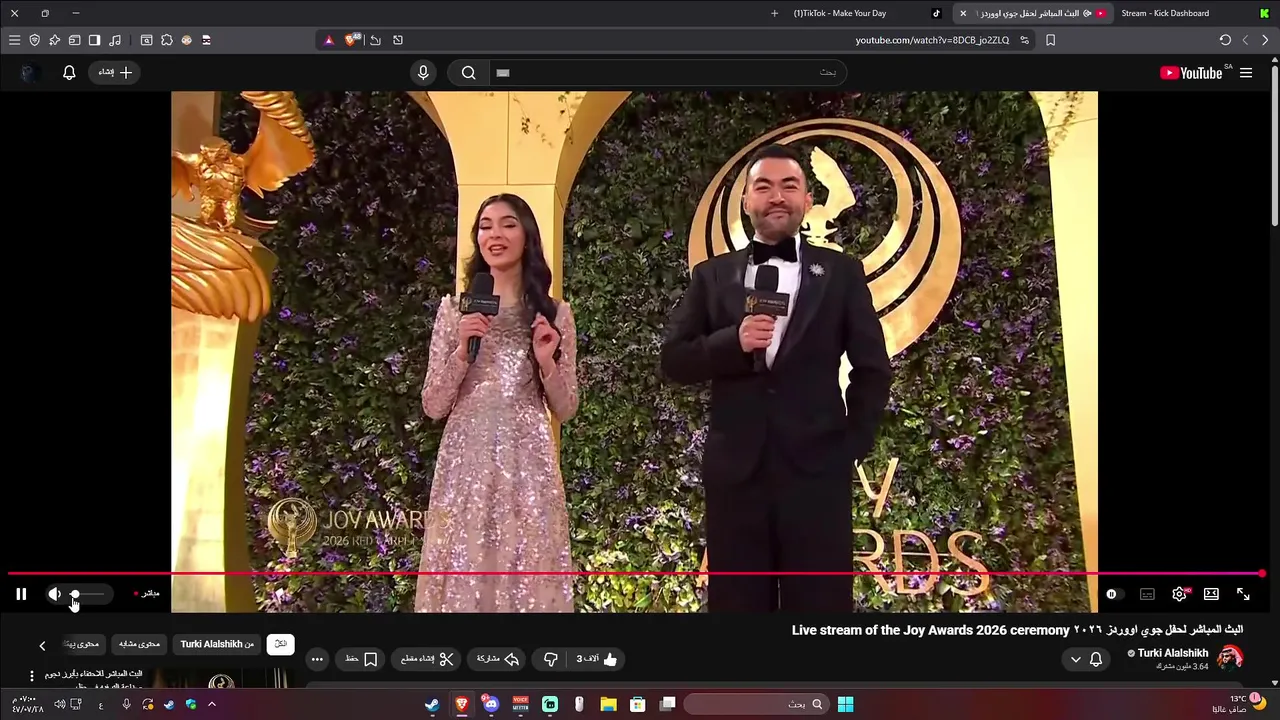The width and height of the screenshot is (1280, 720).
Task: Toggle subtitles in the video player
Action: click(x=1147, y=594)
